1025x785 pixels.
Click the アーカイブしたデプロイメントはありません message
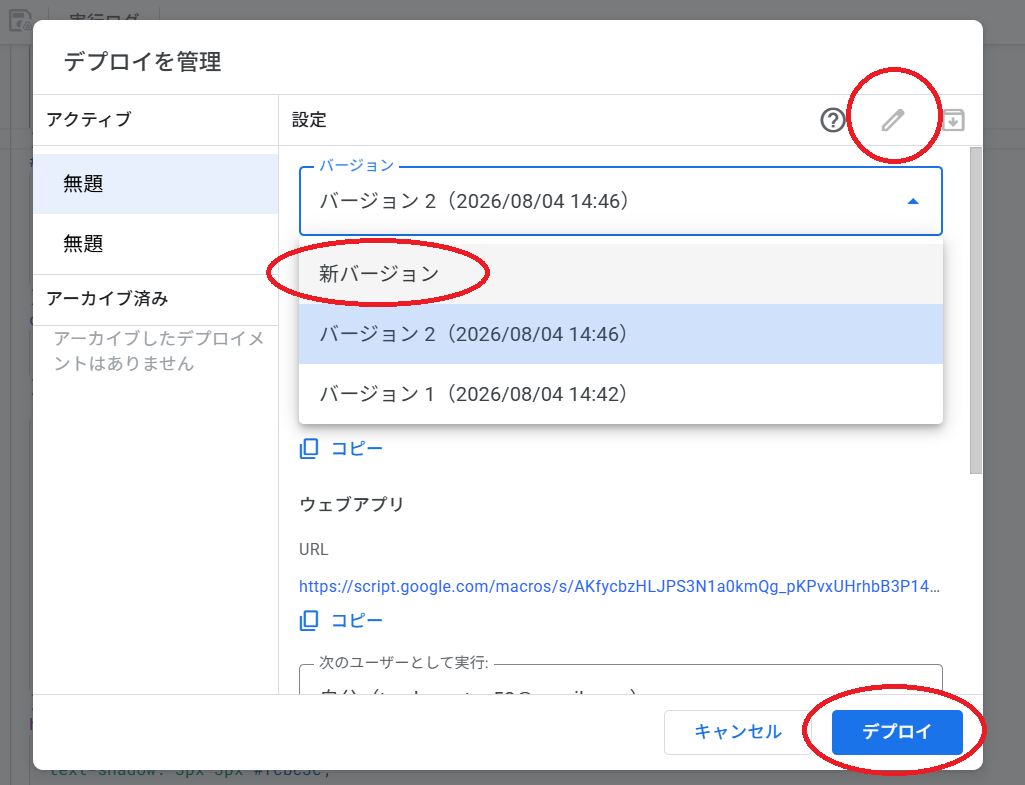159,351
